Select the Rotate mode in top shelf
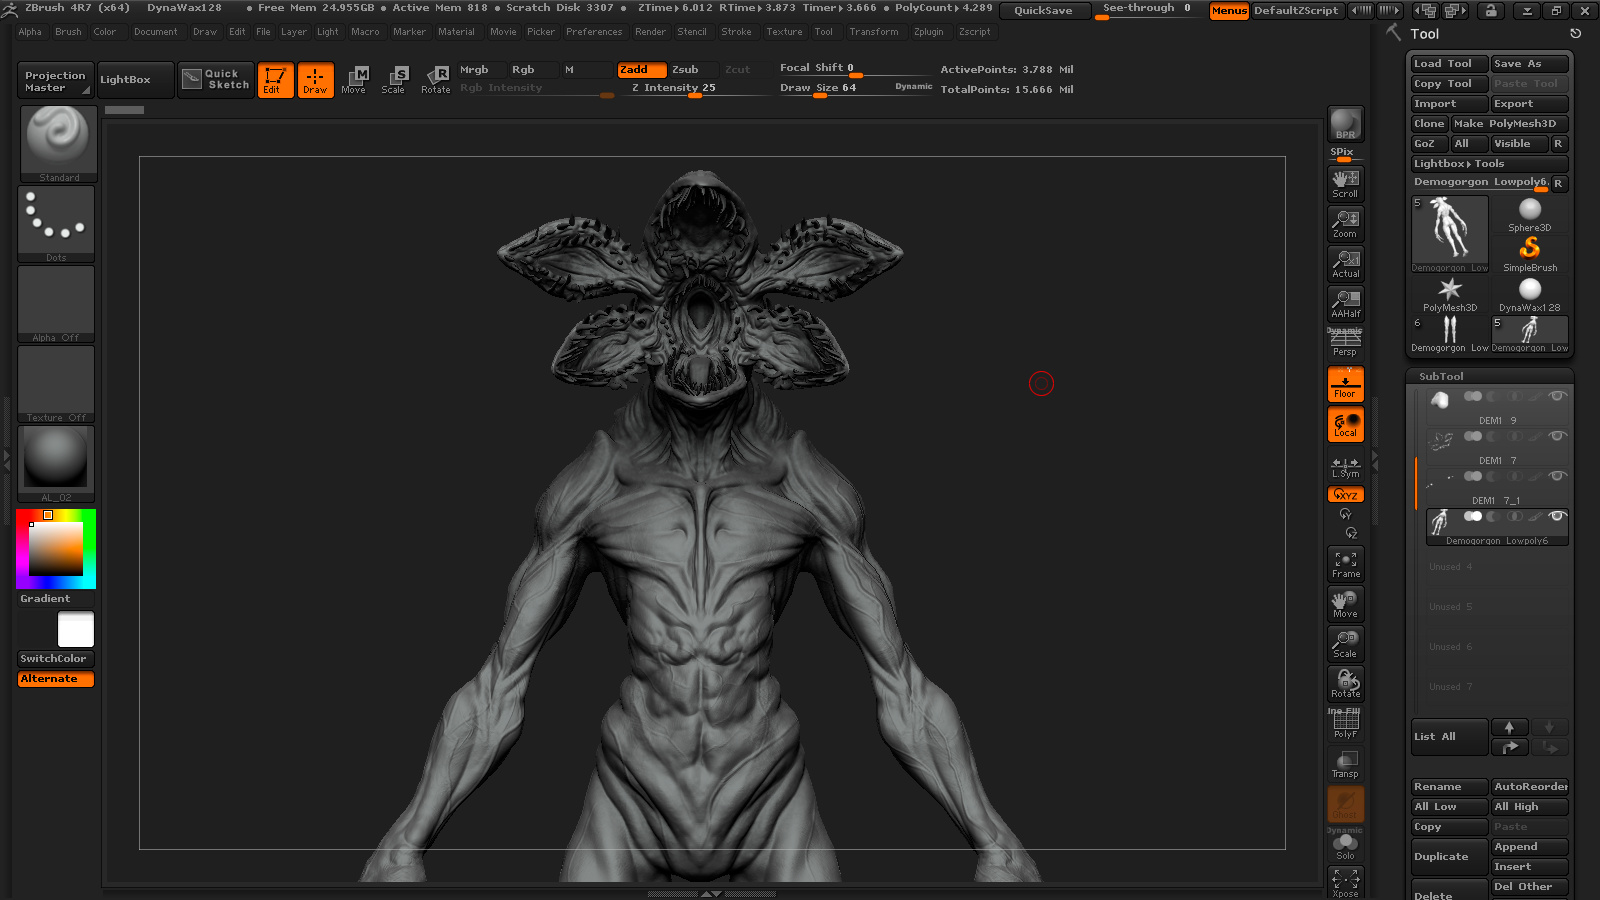This screenshot has width=1600, height=900. [435, 80]
